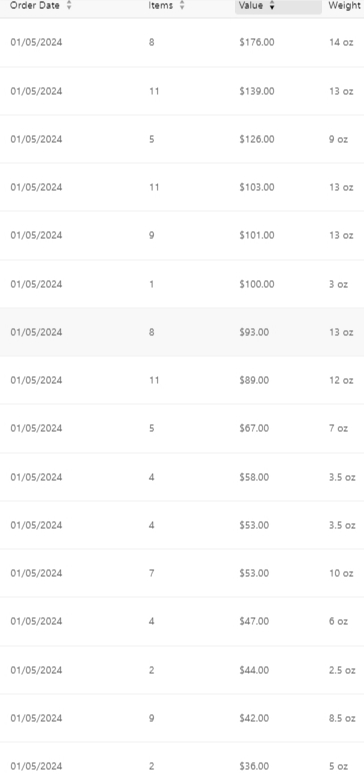Select the row with value $139.00
Viewport: 364px width, 774px height.
point(182,91)
